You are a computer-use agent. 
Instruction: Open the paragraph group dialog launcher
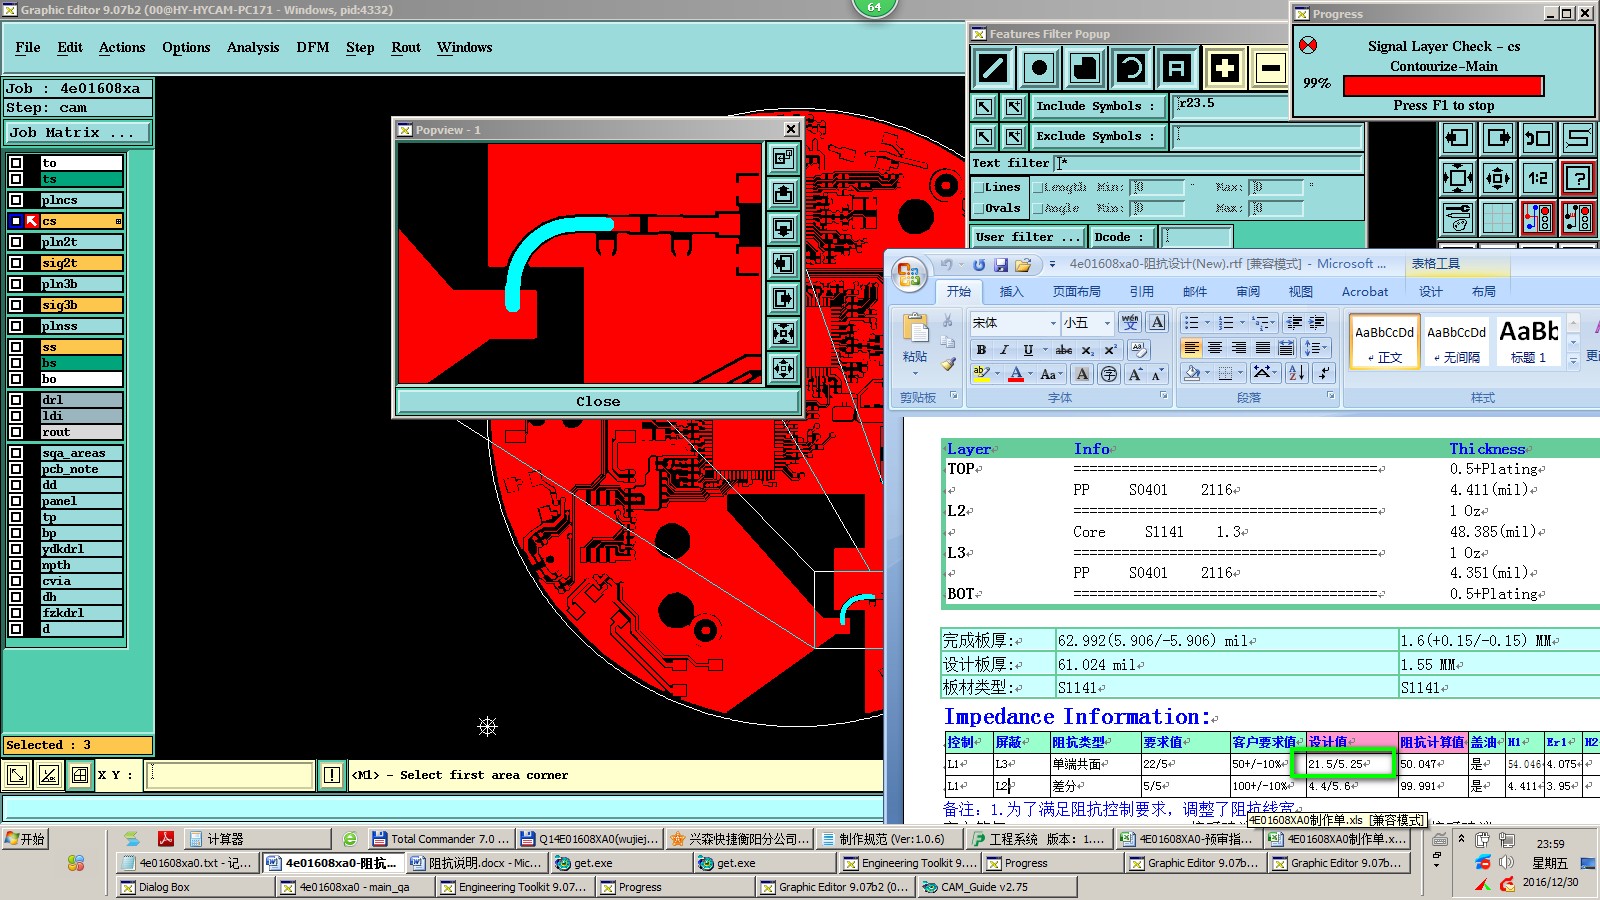pyautogui.click(x=1331, y=397)
